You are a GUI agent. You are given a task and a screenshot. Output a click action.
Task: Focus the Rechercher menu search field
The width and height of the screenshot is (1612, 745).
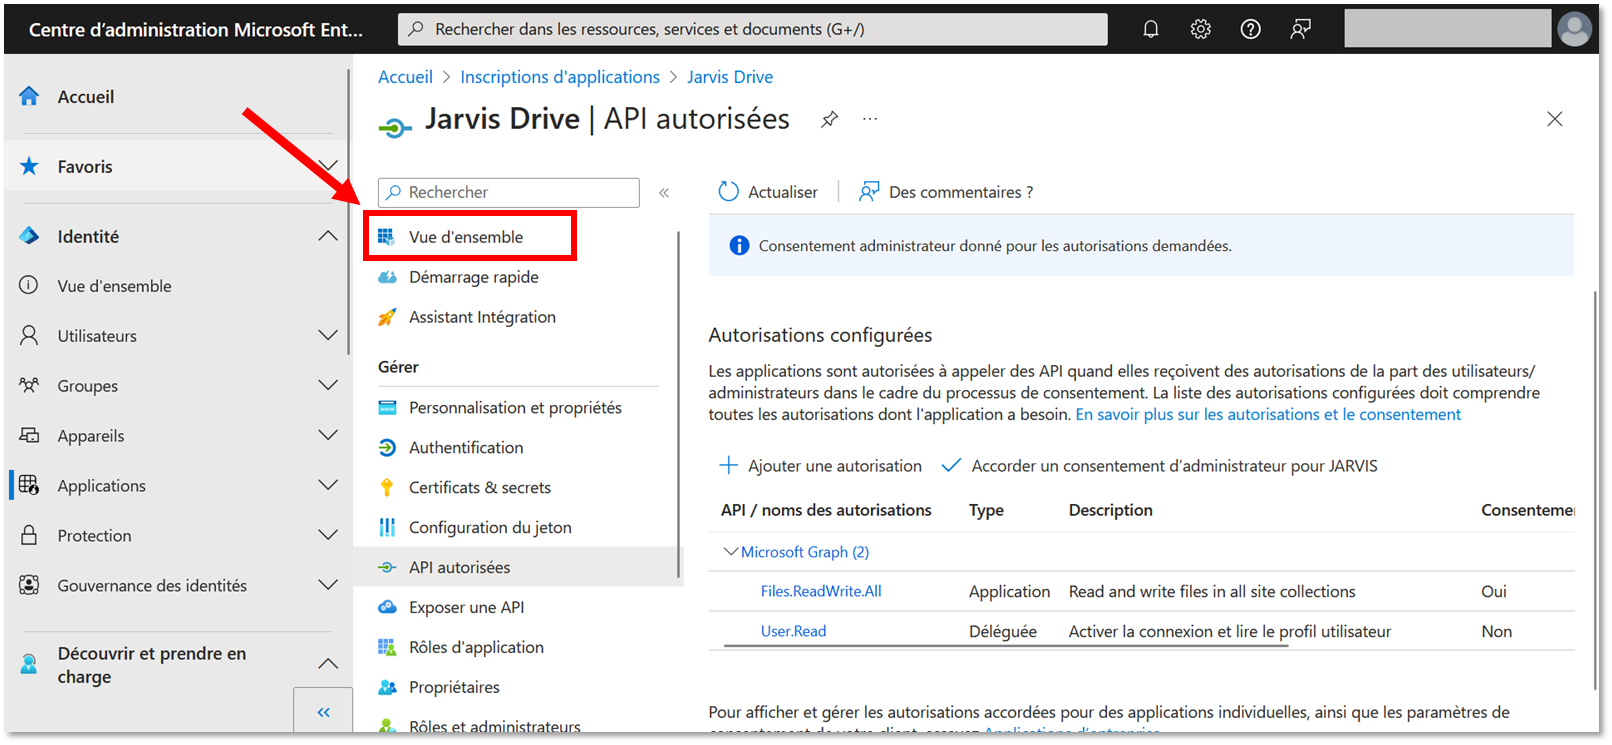[509, 192]
